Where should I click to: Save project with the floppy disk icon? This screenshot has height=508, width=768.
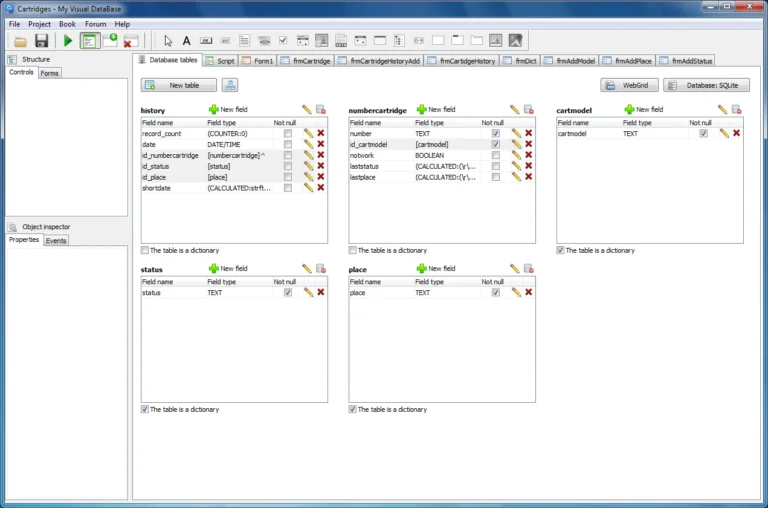(42, 41)
